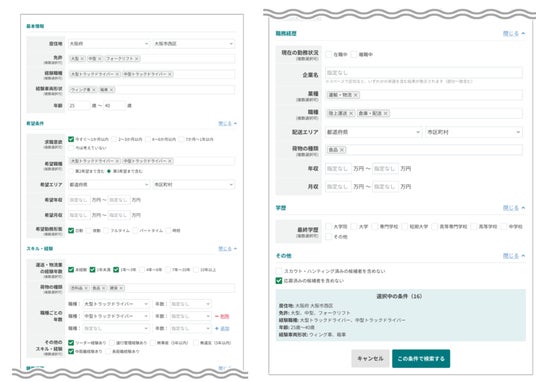Remove first tag in スキル・経験 荷物の種類
Image resolution: width=536 pixels, height=382 pixels.
tap(86, 288)
